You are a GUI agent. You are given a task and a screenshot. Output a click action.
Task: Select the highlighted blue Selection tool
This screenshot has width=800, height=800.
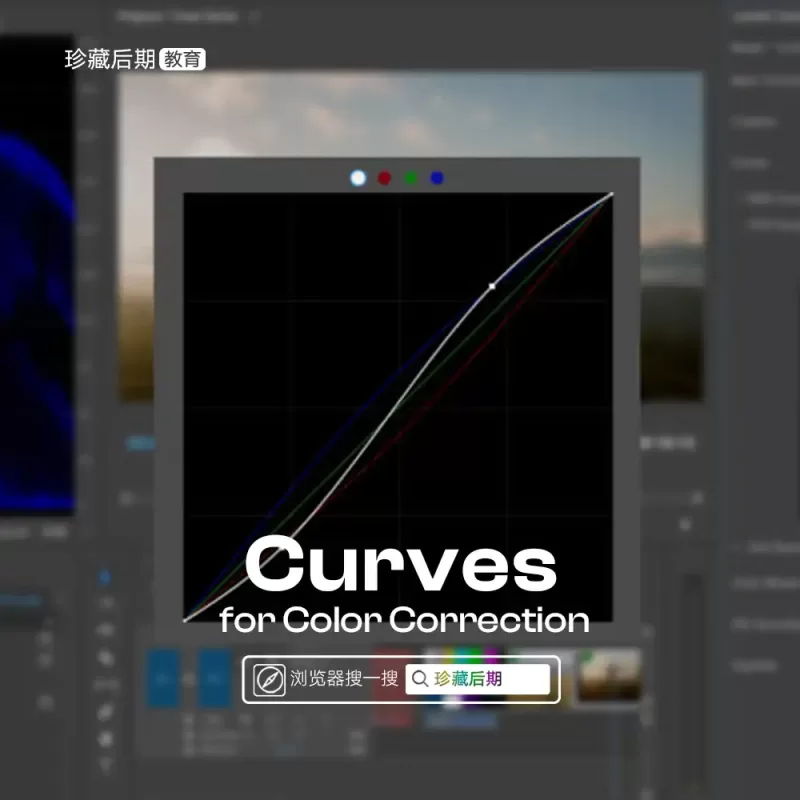tap(105, 578)
